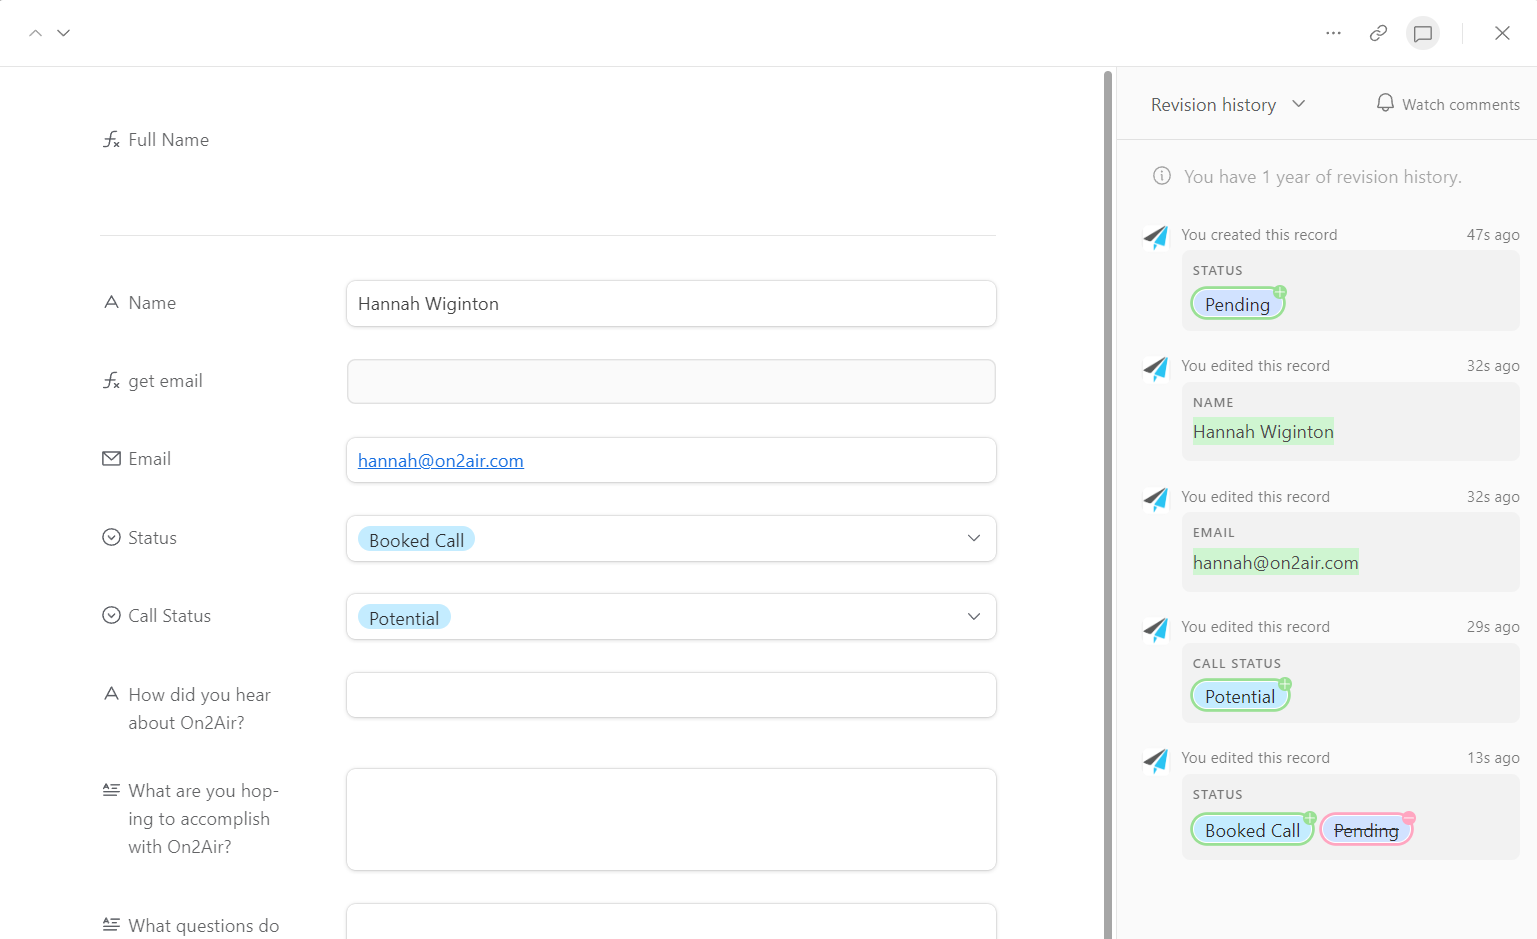Viewport: 1537px width, 939px height.
Task: Select the crossed-out Pending status token
Action: [x=1366, y=829]
